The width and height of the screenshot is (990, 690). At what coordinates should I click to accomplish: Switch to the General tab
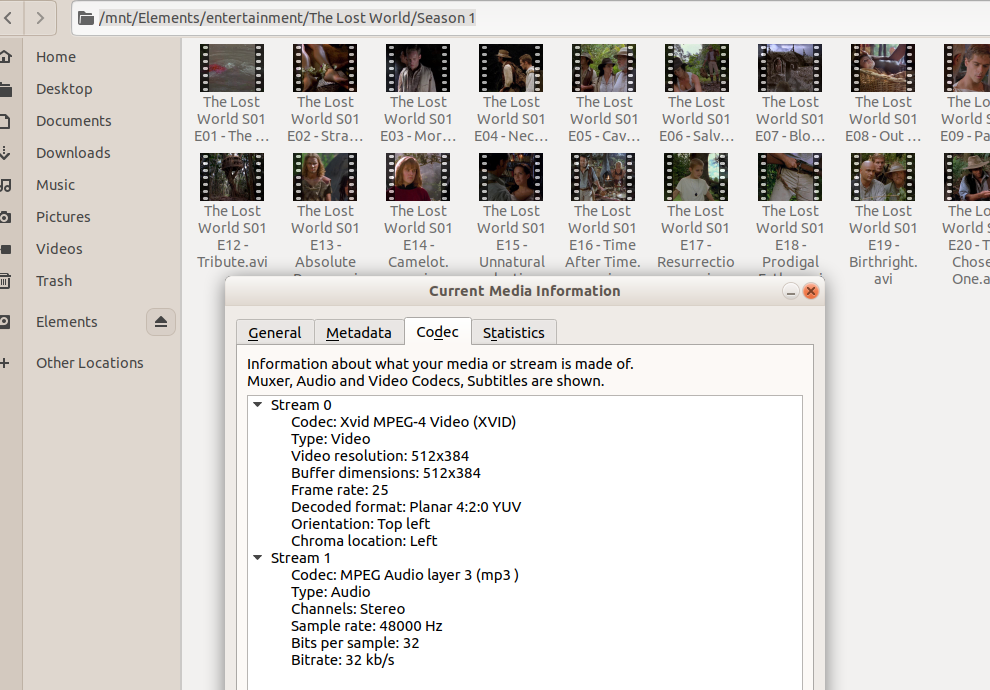tap(275, 333)
